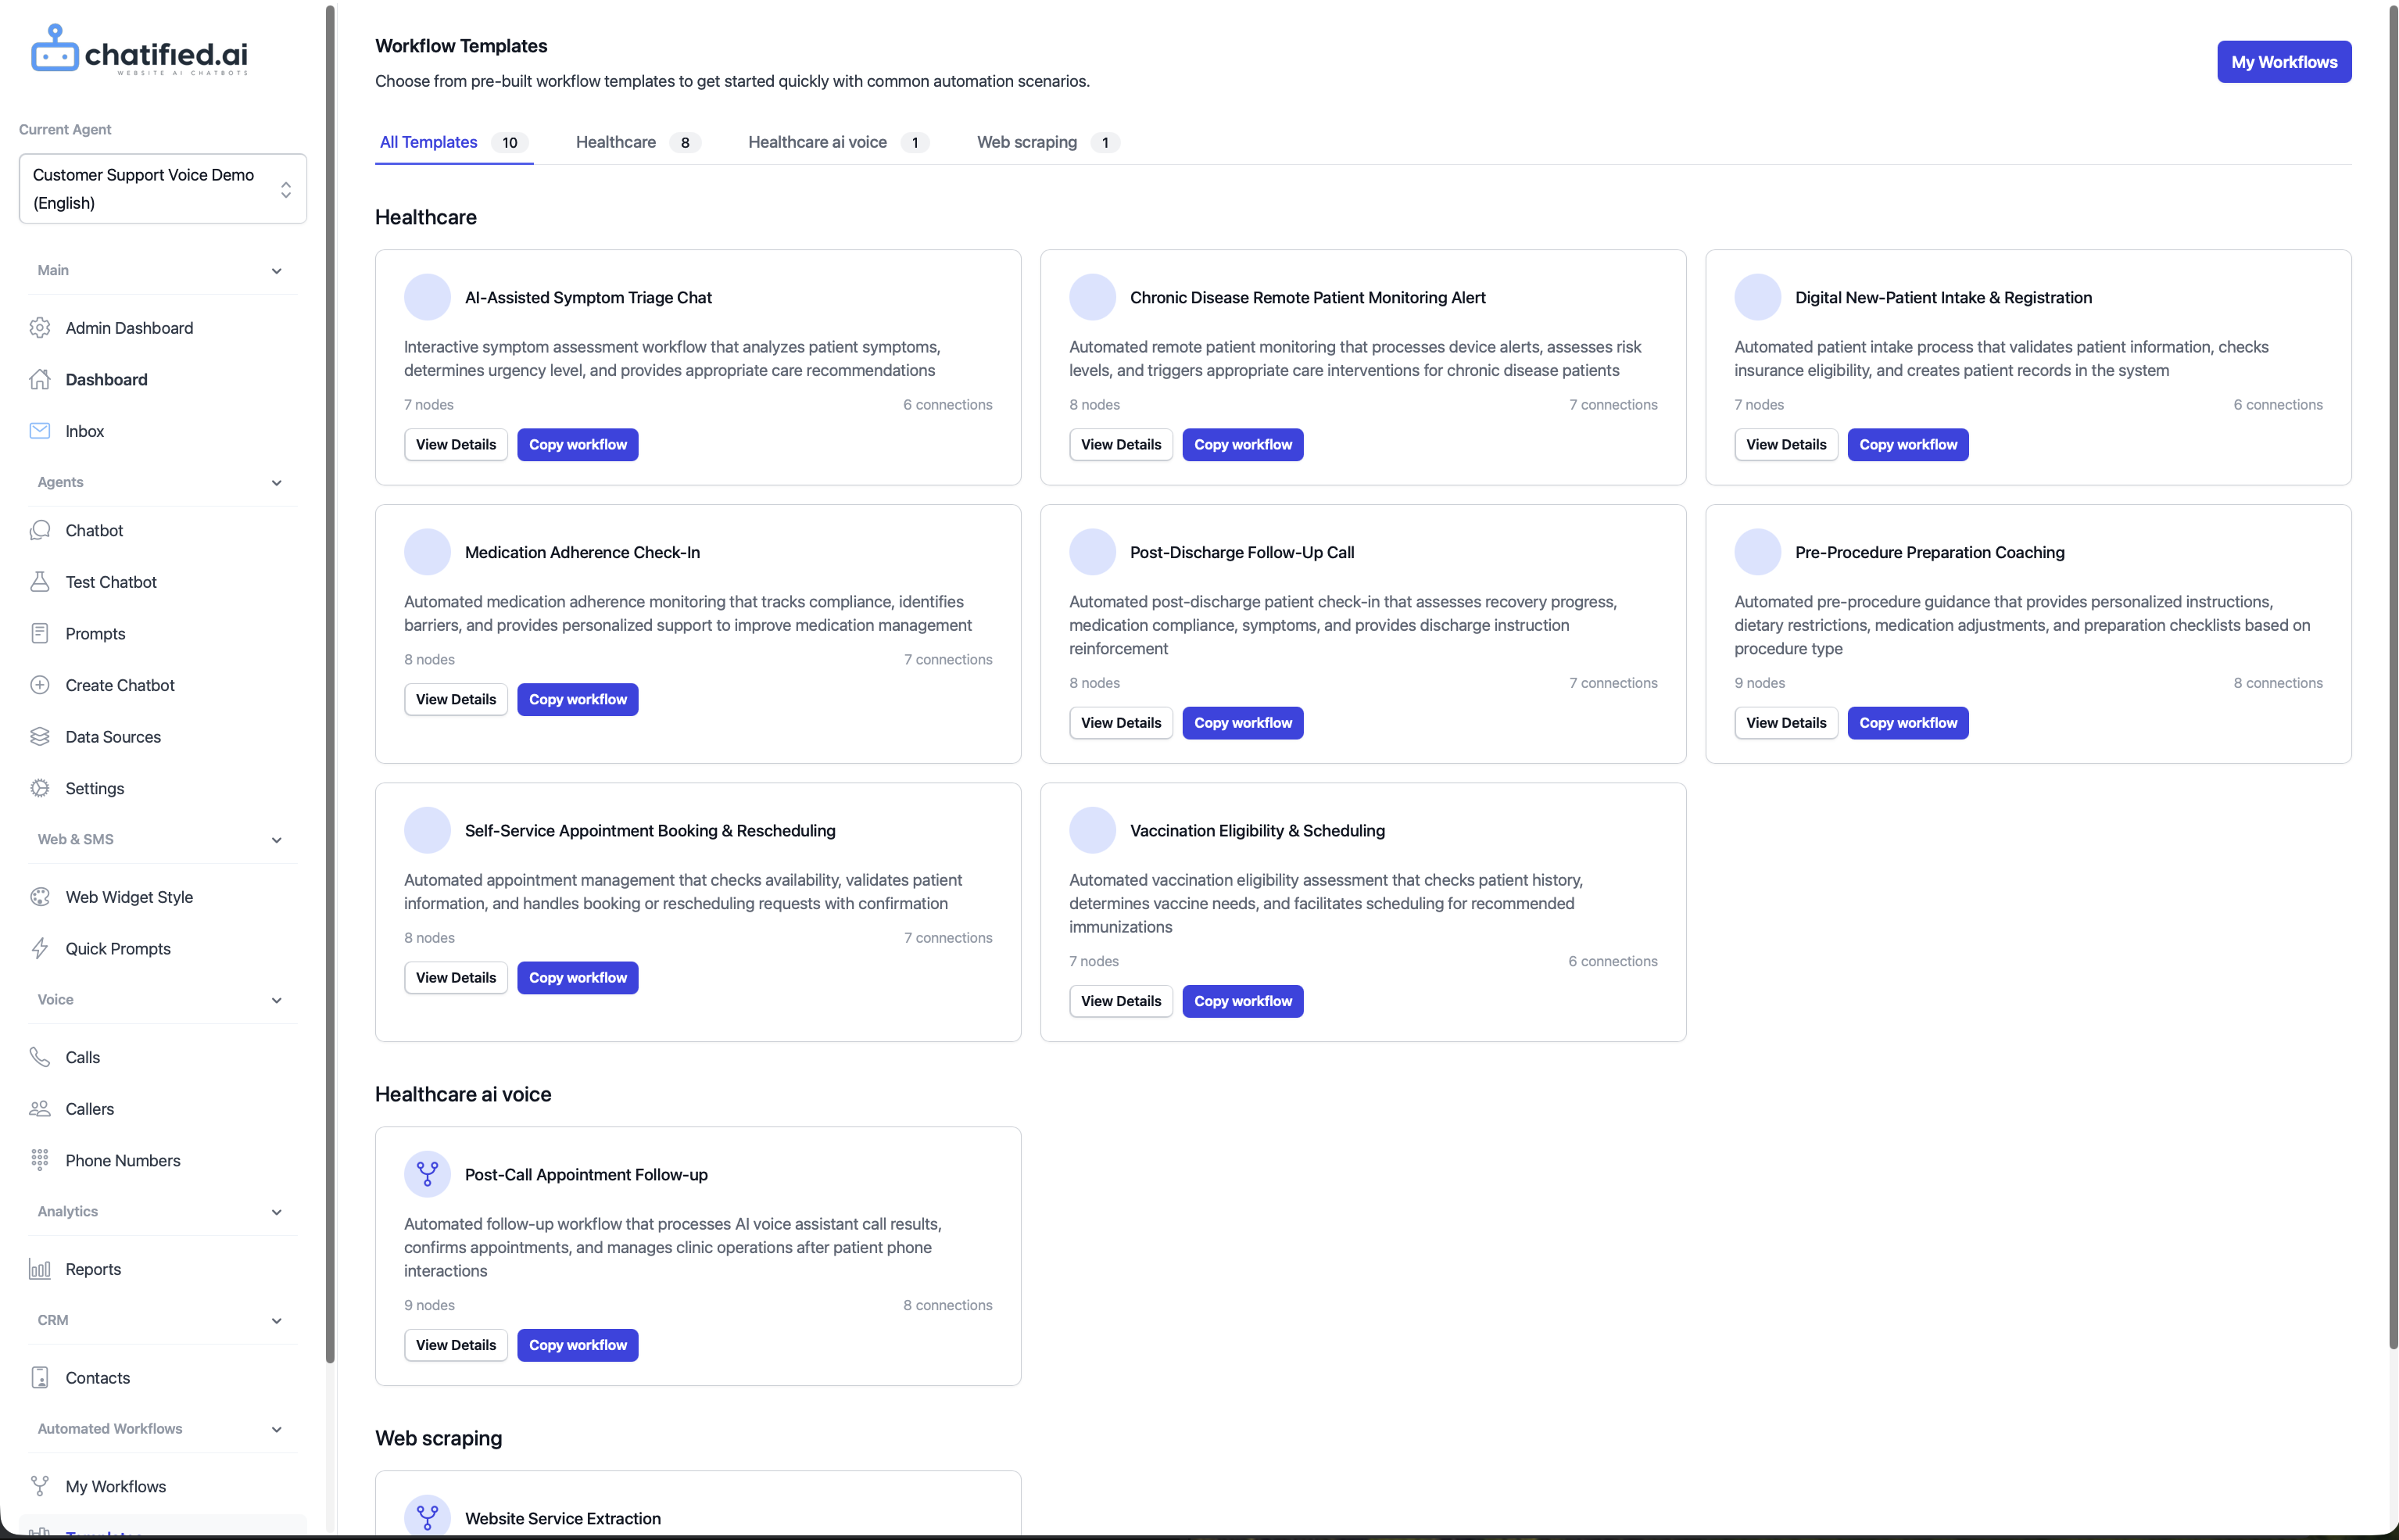Click the Web Widget Style palette icon

(40, 897)
